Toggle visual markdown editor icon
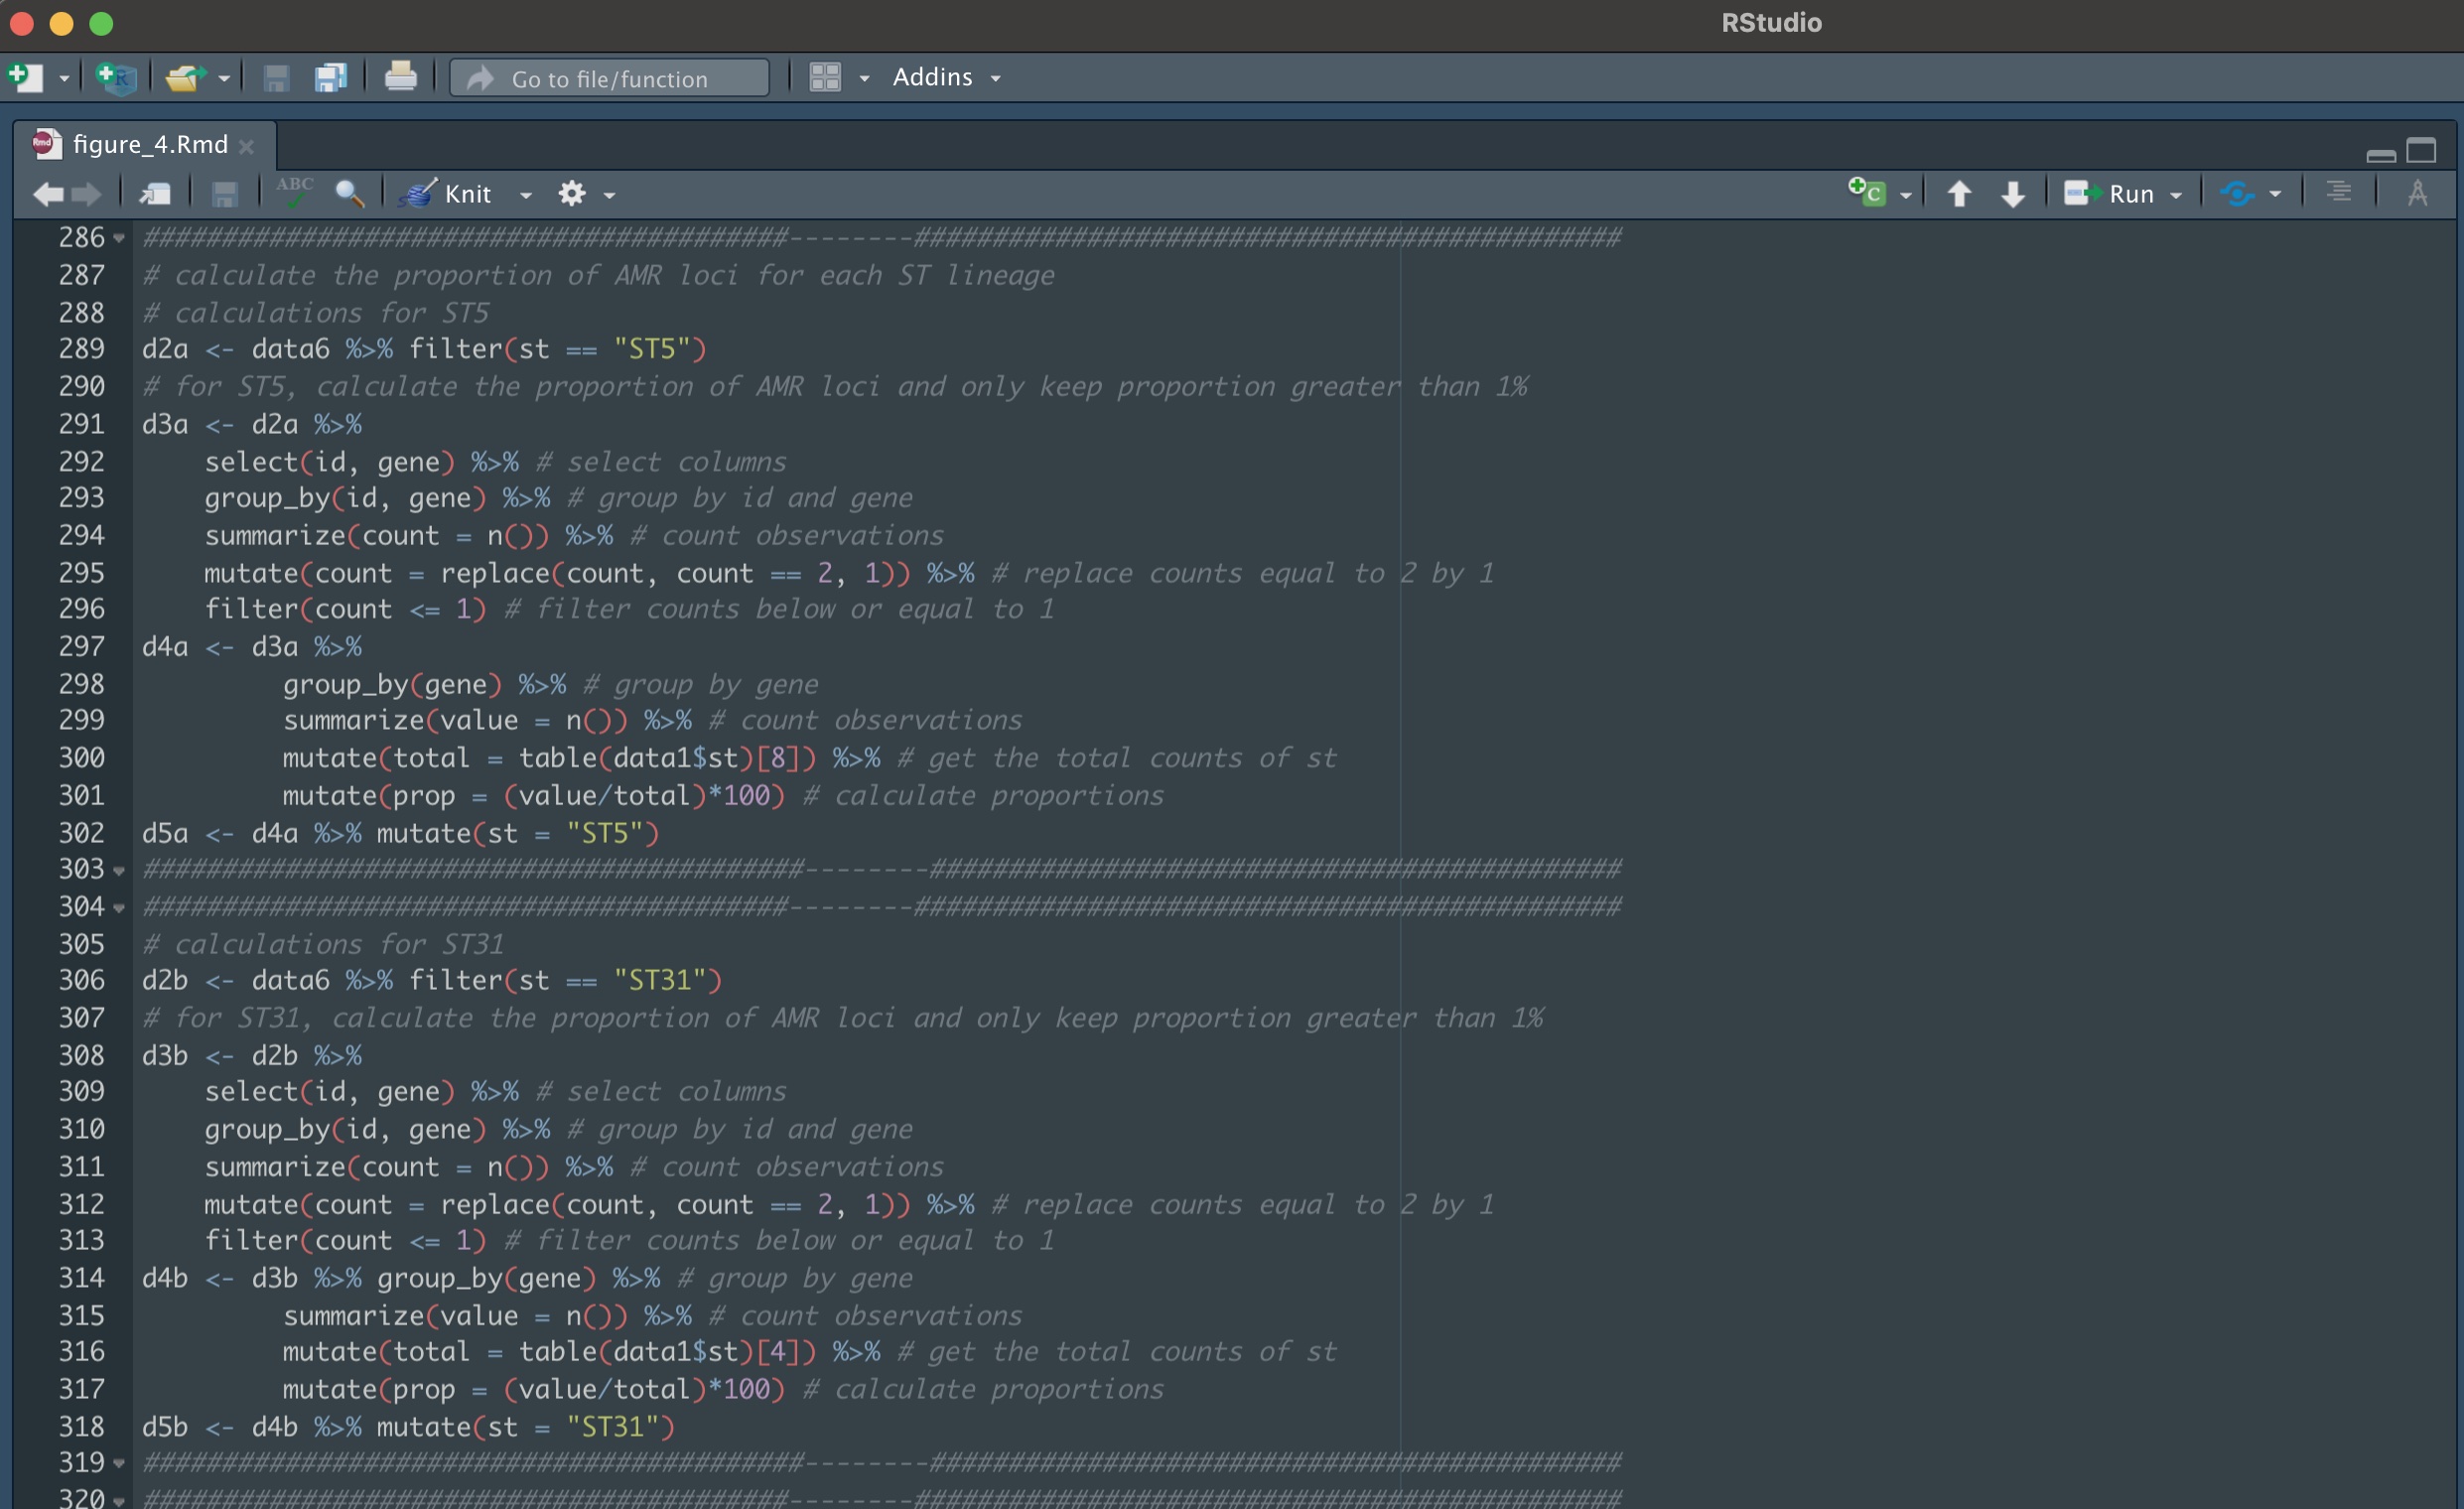The width and height of the screenshot is (2464, 1509). (x=2417, y=193)
